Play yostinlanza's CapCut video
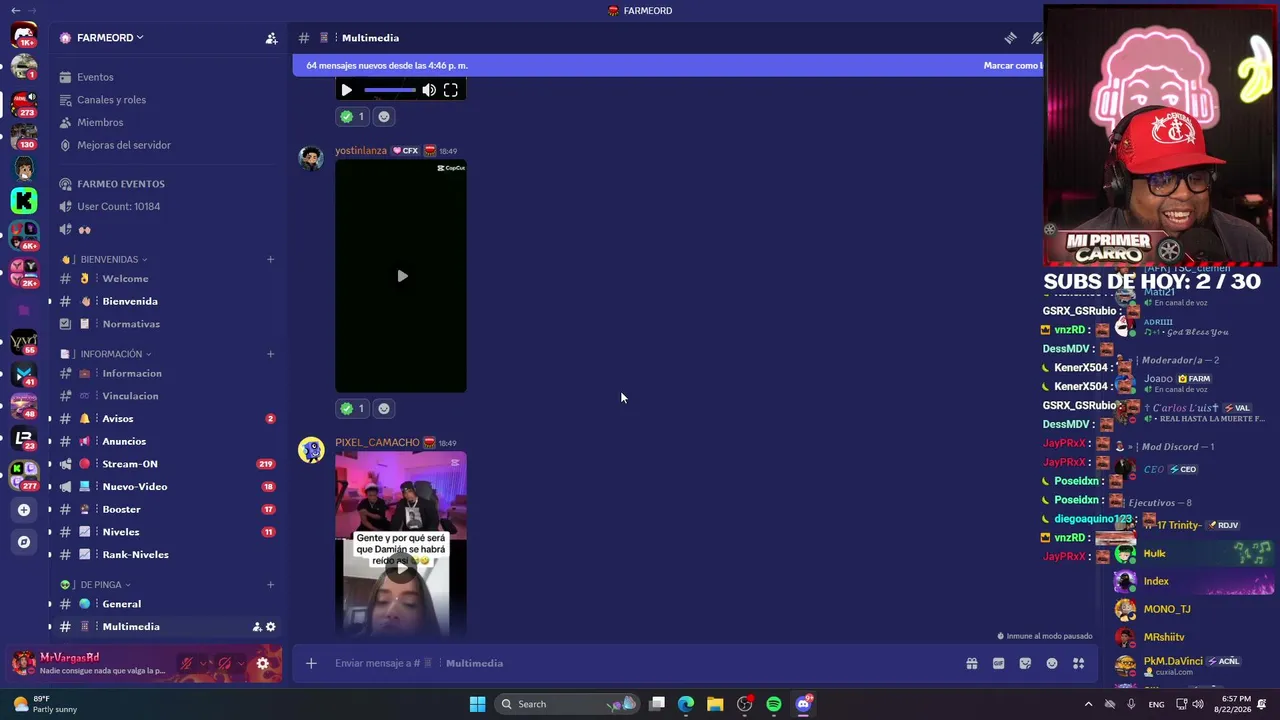The width and height of the screenshot is (1280, 720). (401, 276)
